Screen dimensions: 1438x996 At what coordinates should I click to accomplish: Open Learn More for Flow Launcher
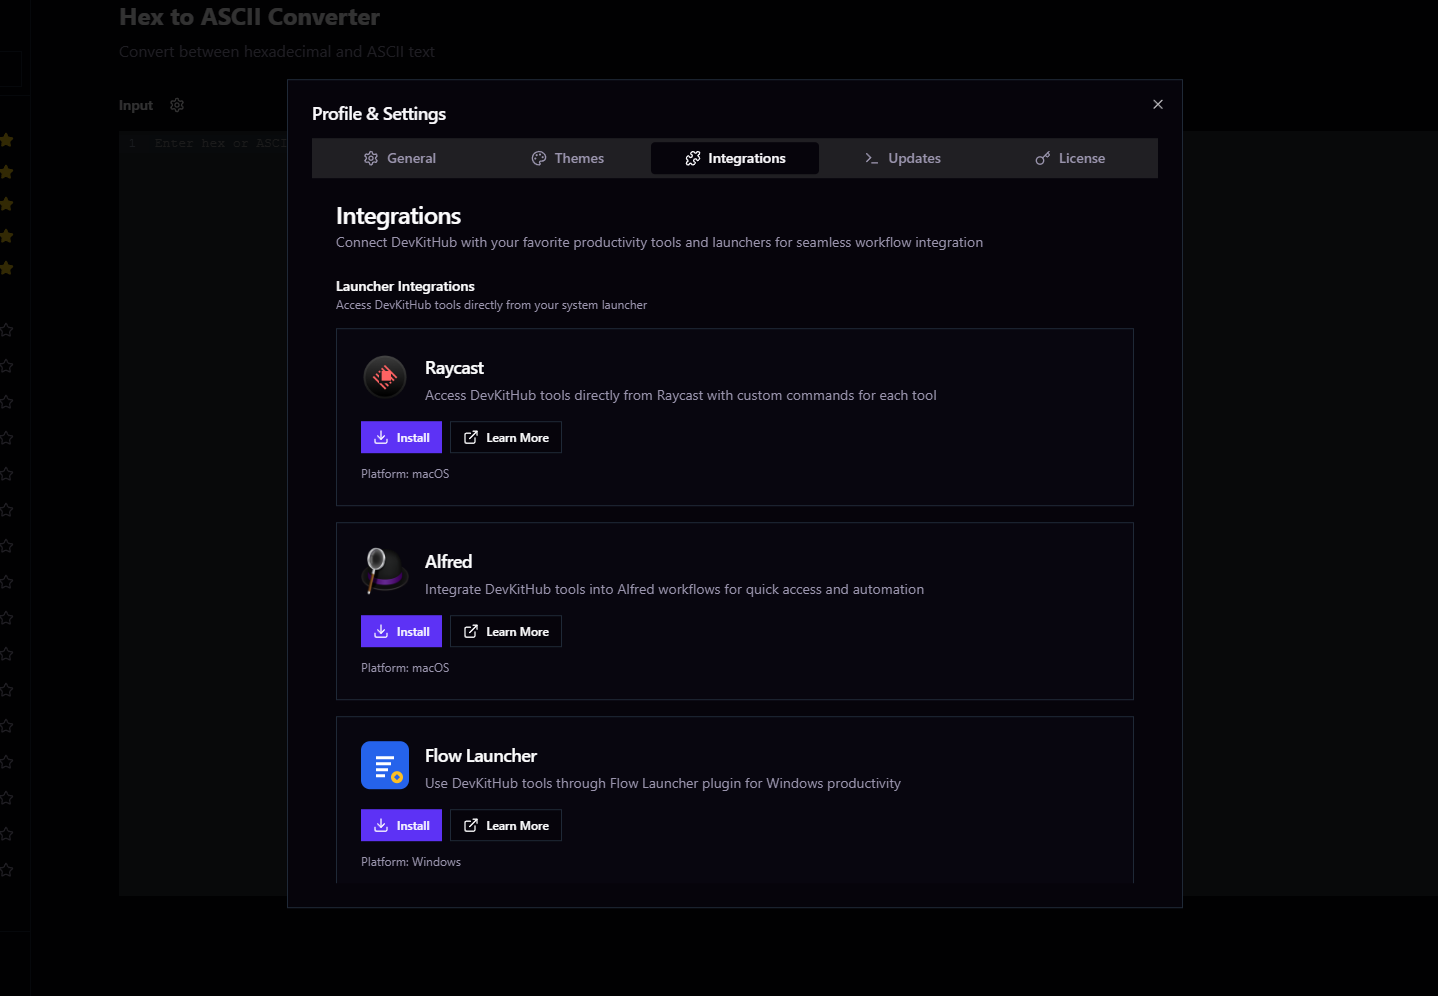click(506, 825)
